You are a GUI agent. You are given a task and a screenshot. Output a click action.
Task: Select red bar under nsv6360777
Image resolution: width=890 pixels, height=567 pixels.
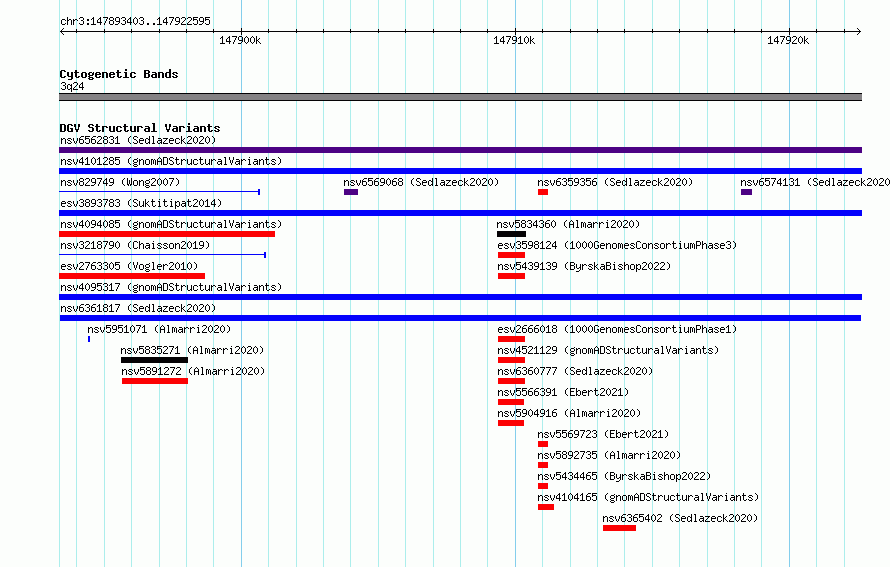511,381
